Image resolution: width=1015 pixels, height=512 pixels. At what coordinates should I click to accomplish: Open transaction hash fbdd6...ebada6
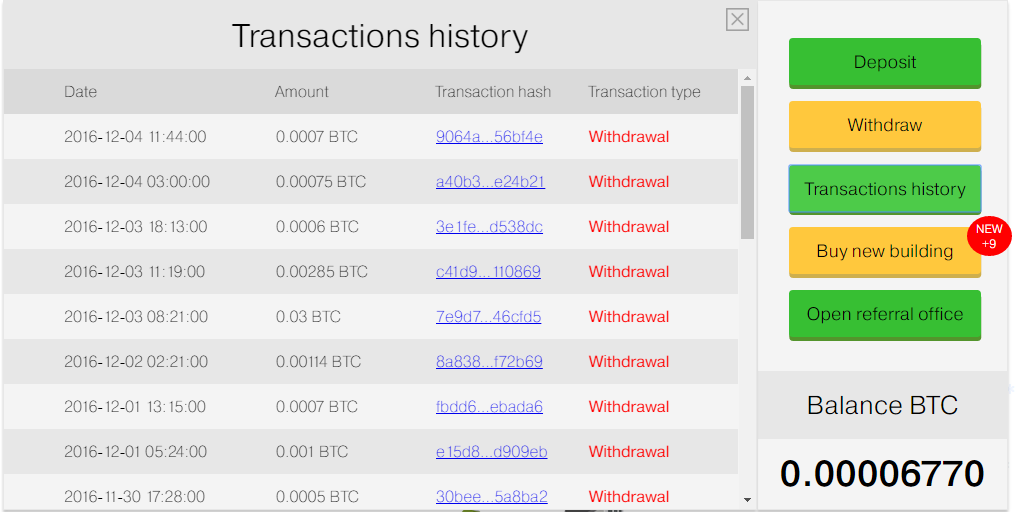tap(489, 406)
